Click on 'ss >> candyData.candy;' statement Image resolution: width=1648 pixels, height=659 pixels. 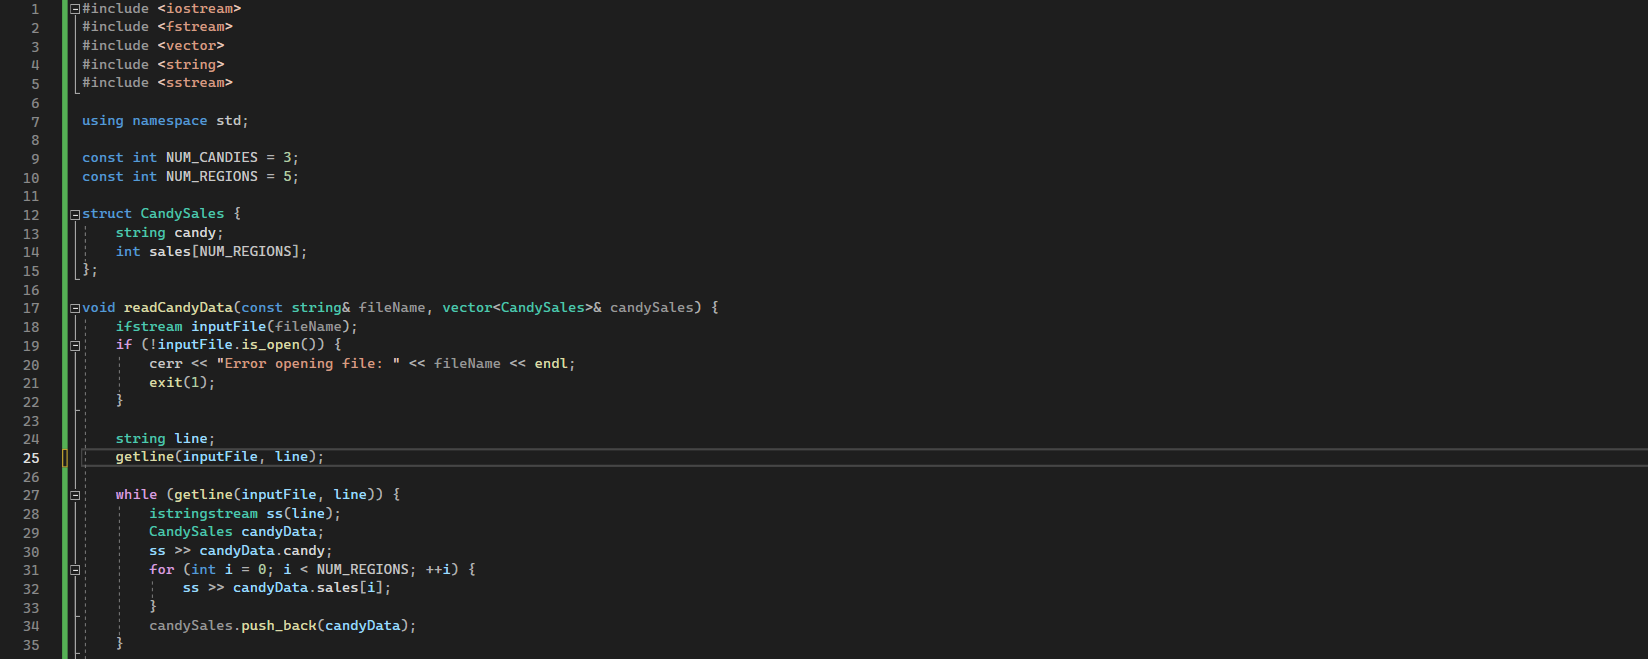(241, 551)
